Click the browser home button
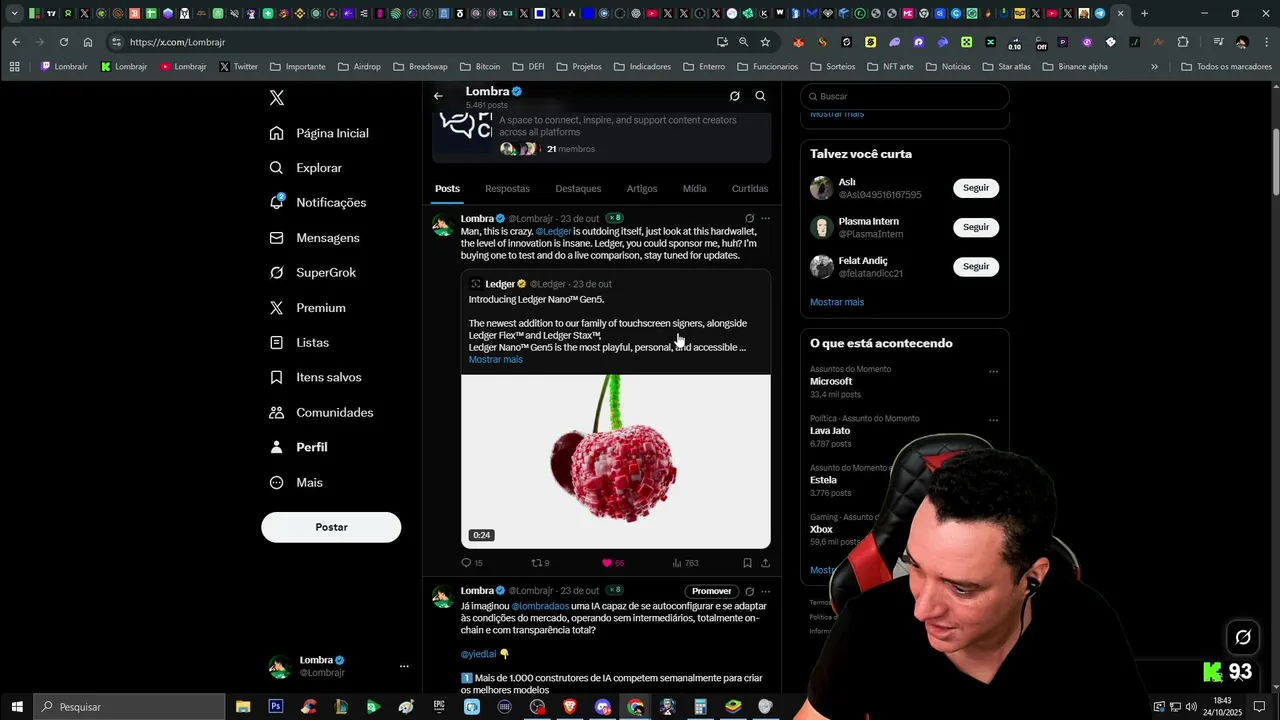The image size is (1280, 720). coord(88,42)
